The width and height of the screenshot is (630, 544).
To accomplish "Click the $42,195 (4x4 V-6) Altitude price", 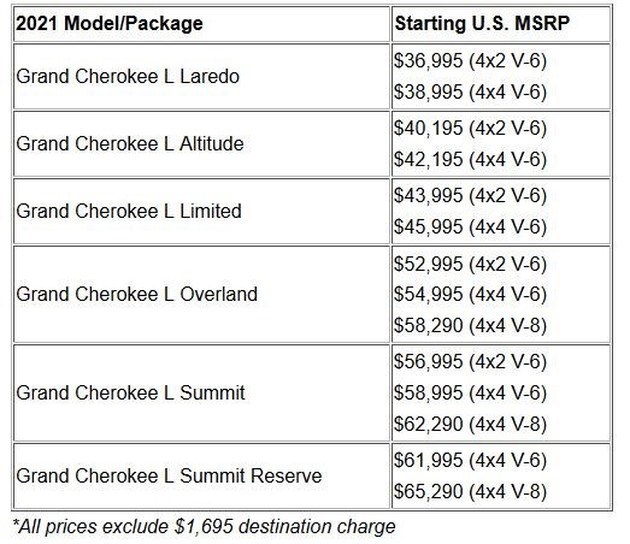I will [x=470, y=160].
